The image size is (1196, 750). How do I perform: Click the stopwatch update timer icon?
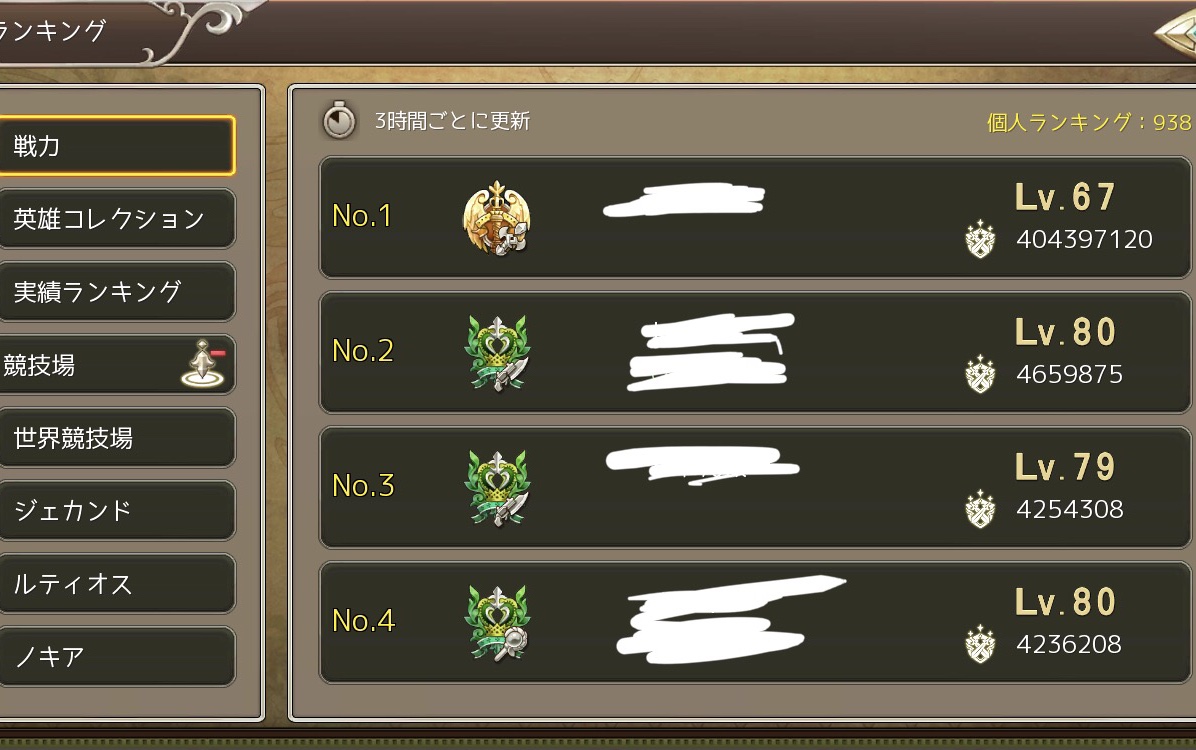(x=339, y=120)
